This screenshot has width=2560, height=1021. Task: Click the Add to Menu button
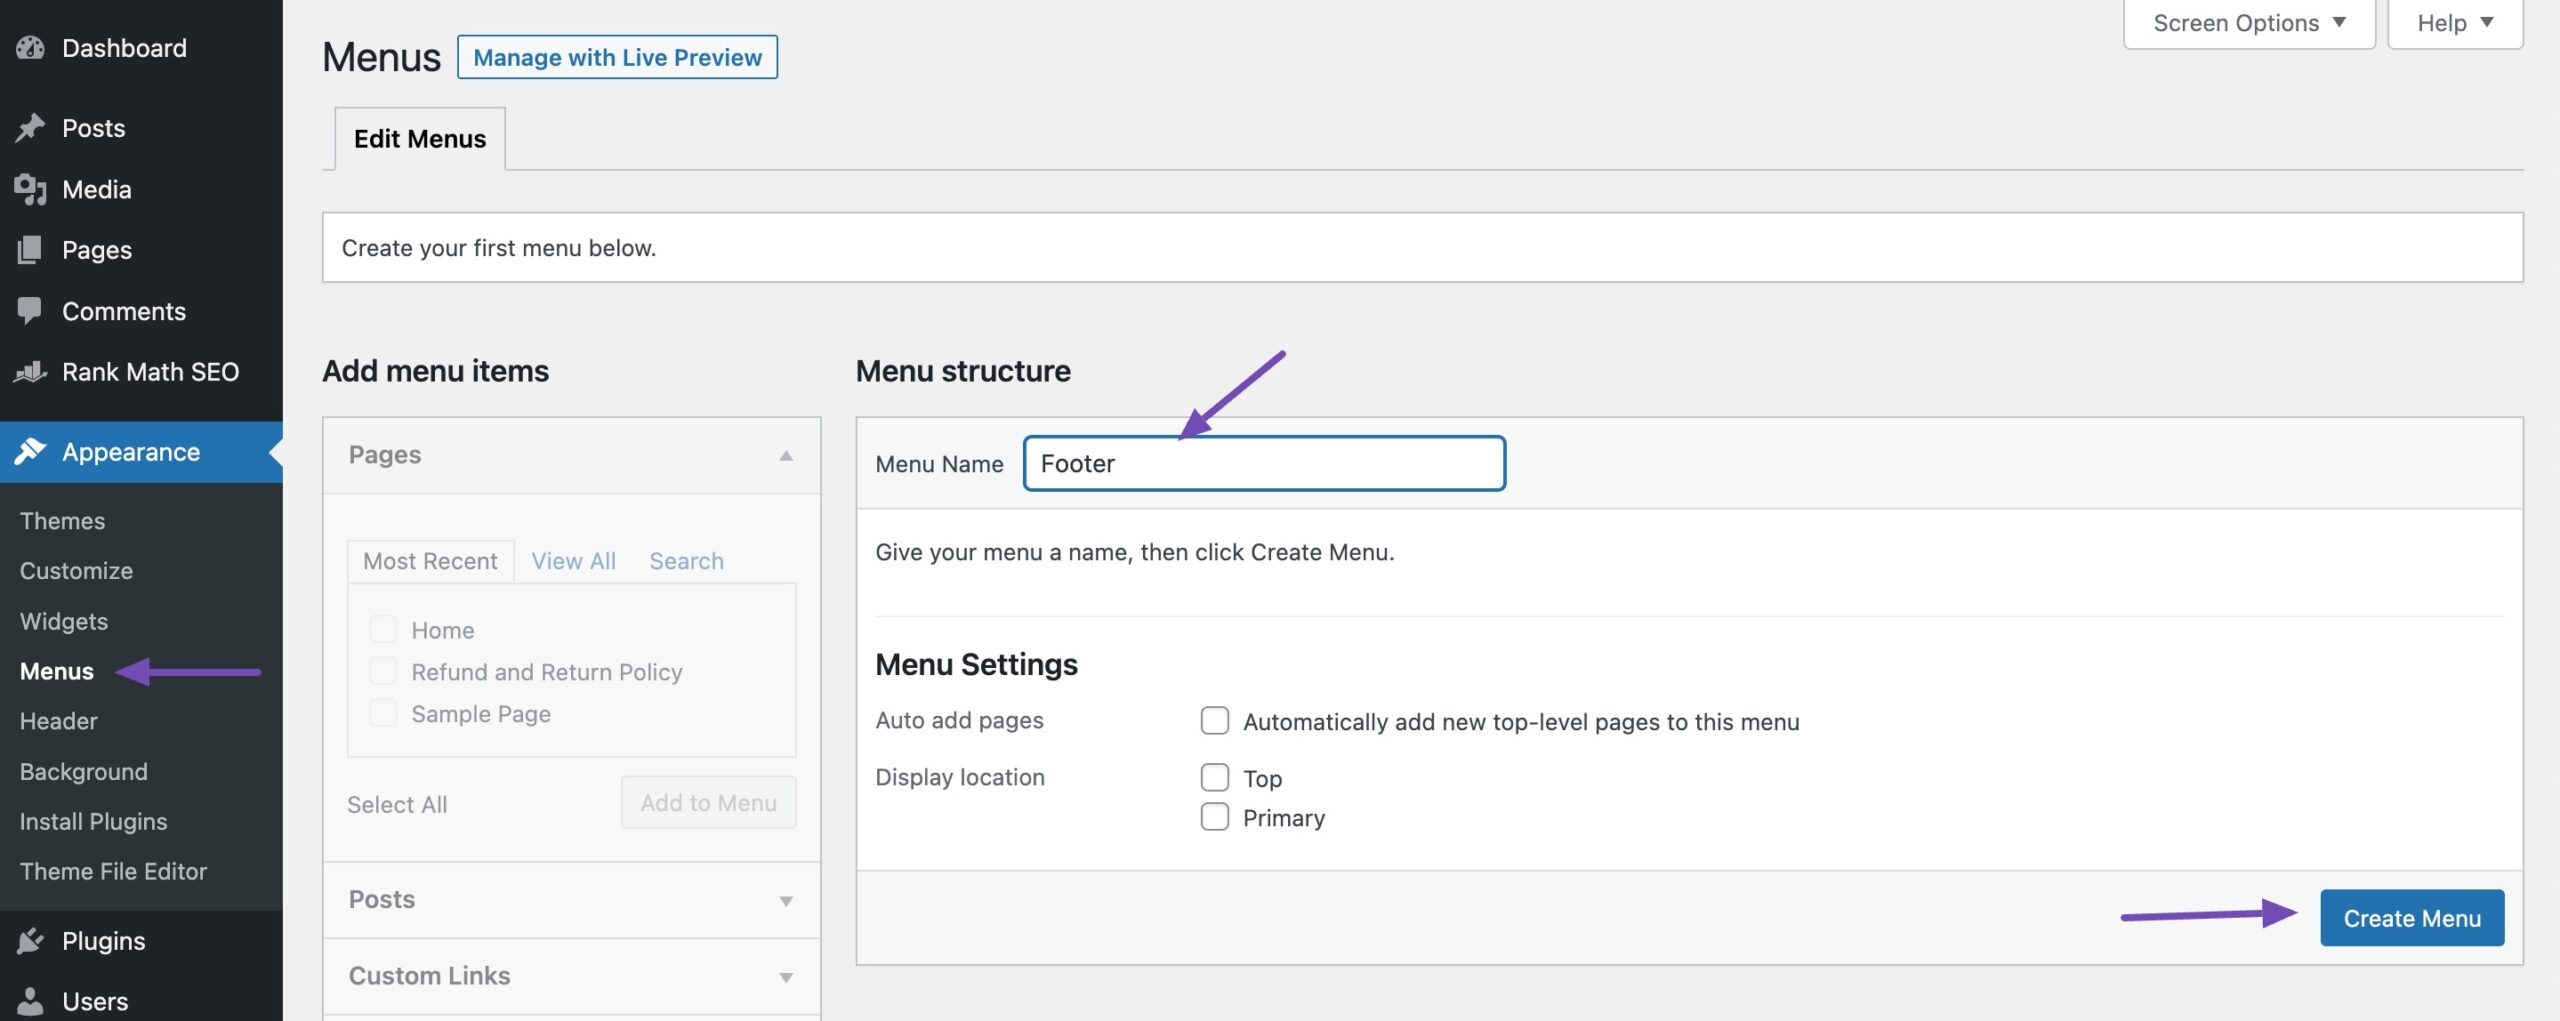tap(708, 802)
